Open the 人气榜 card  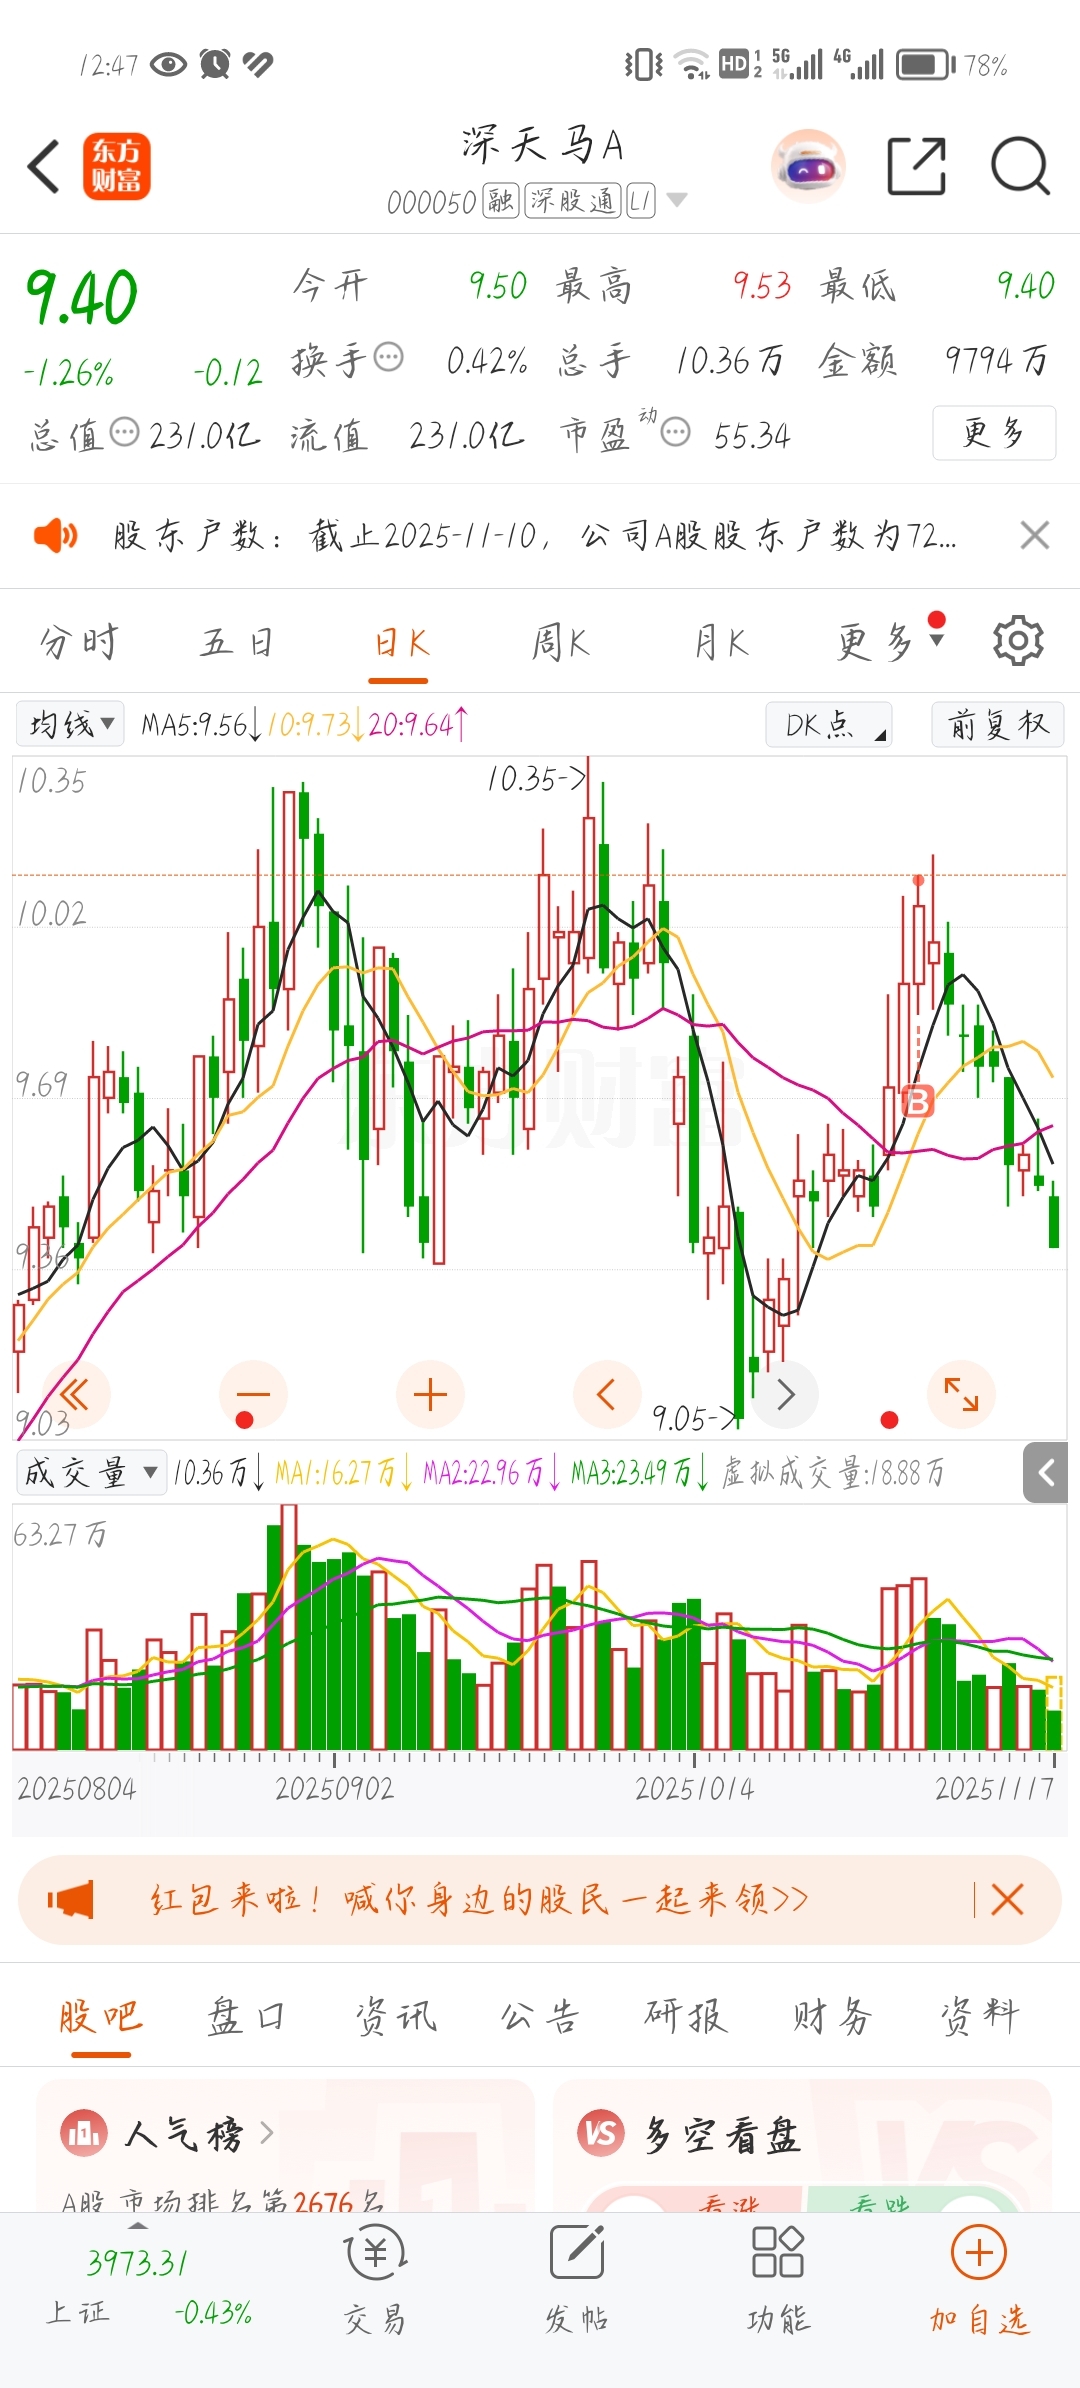click(286, 2145)
